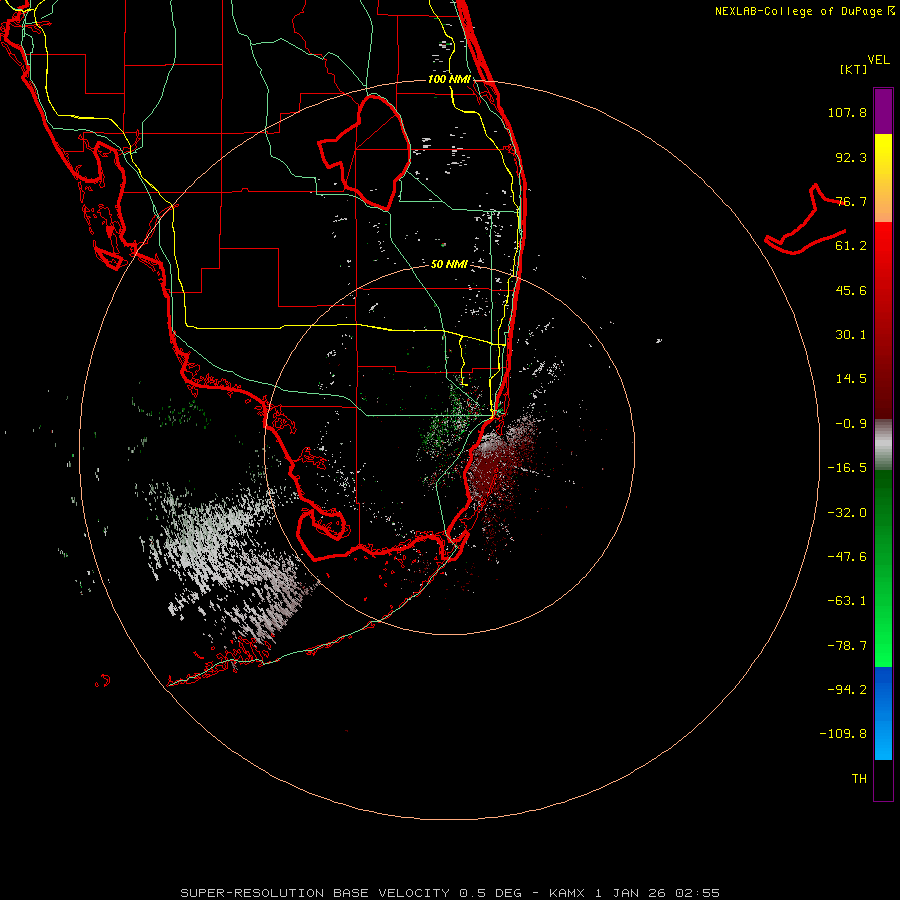Click the 61.2 velocity label
Screen dimensions: 900x900
click(851, 246)
